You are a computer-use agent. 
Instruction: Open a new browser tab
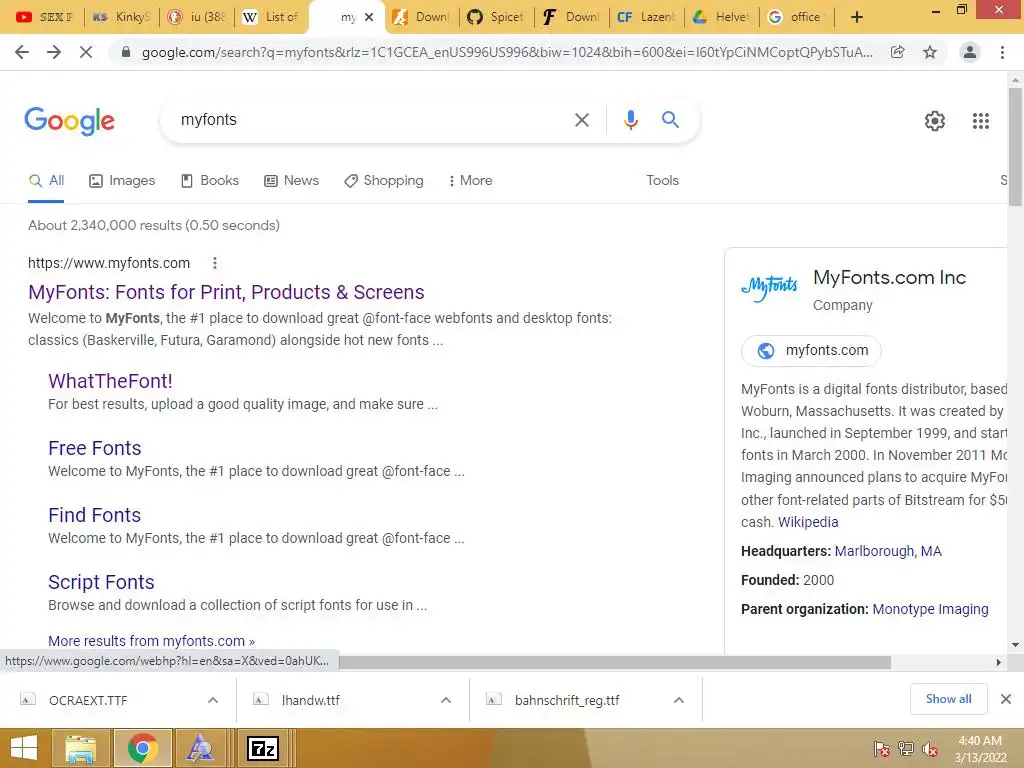tap(857, 17)
